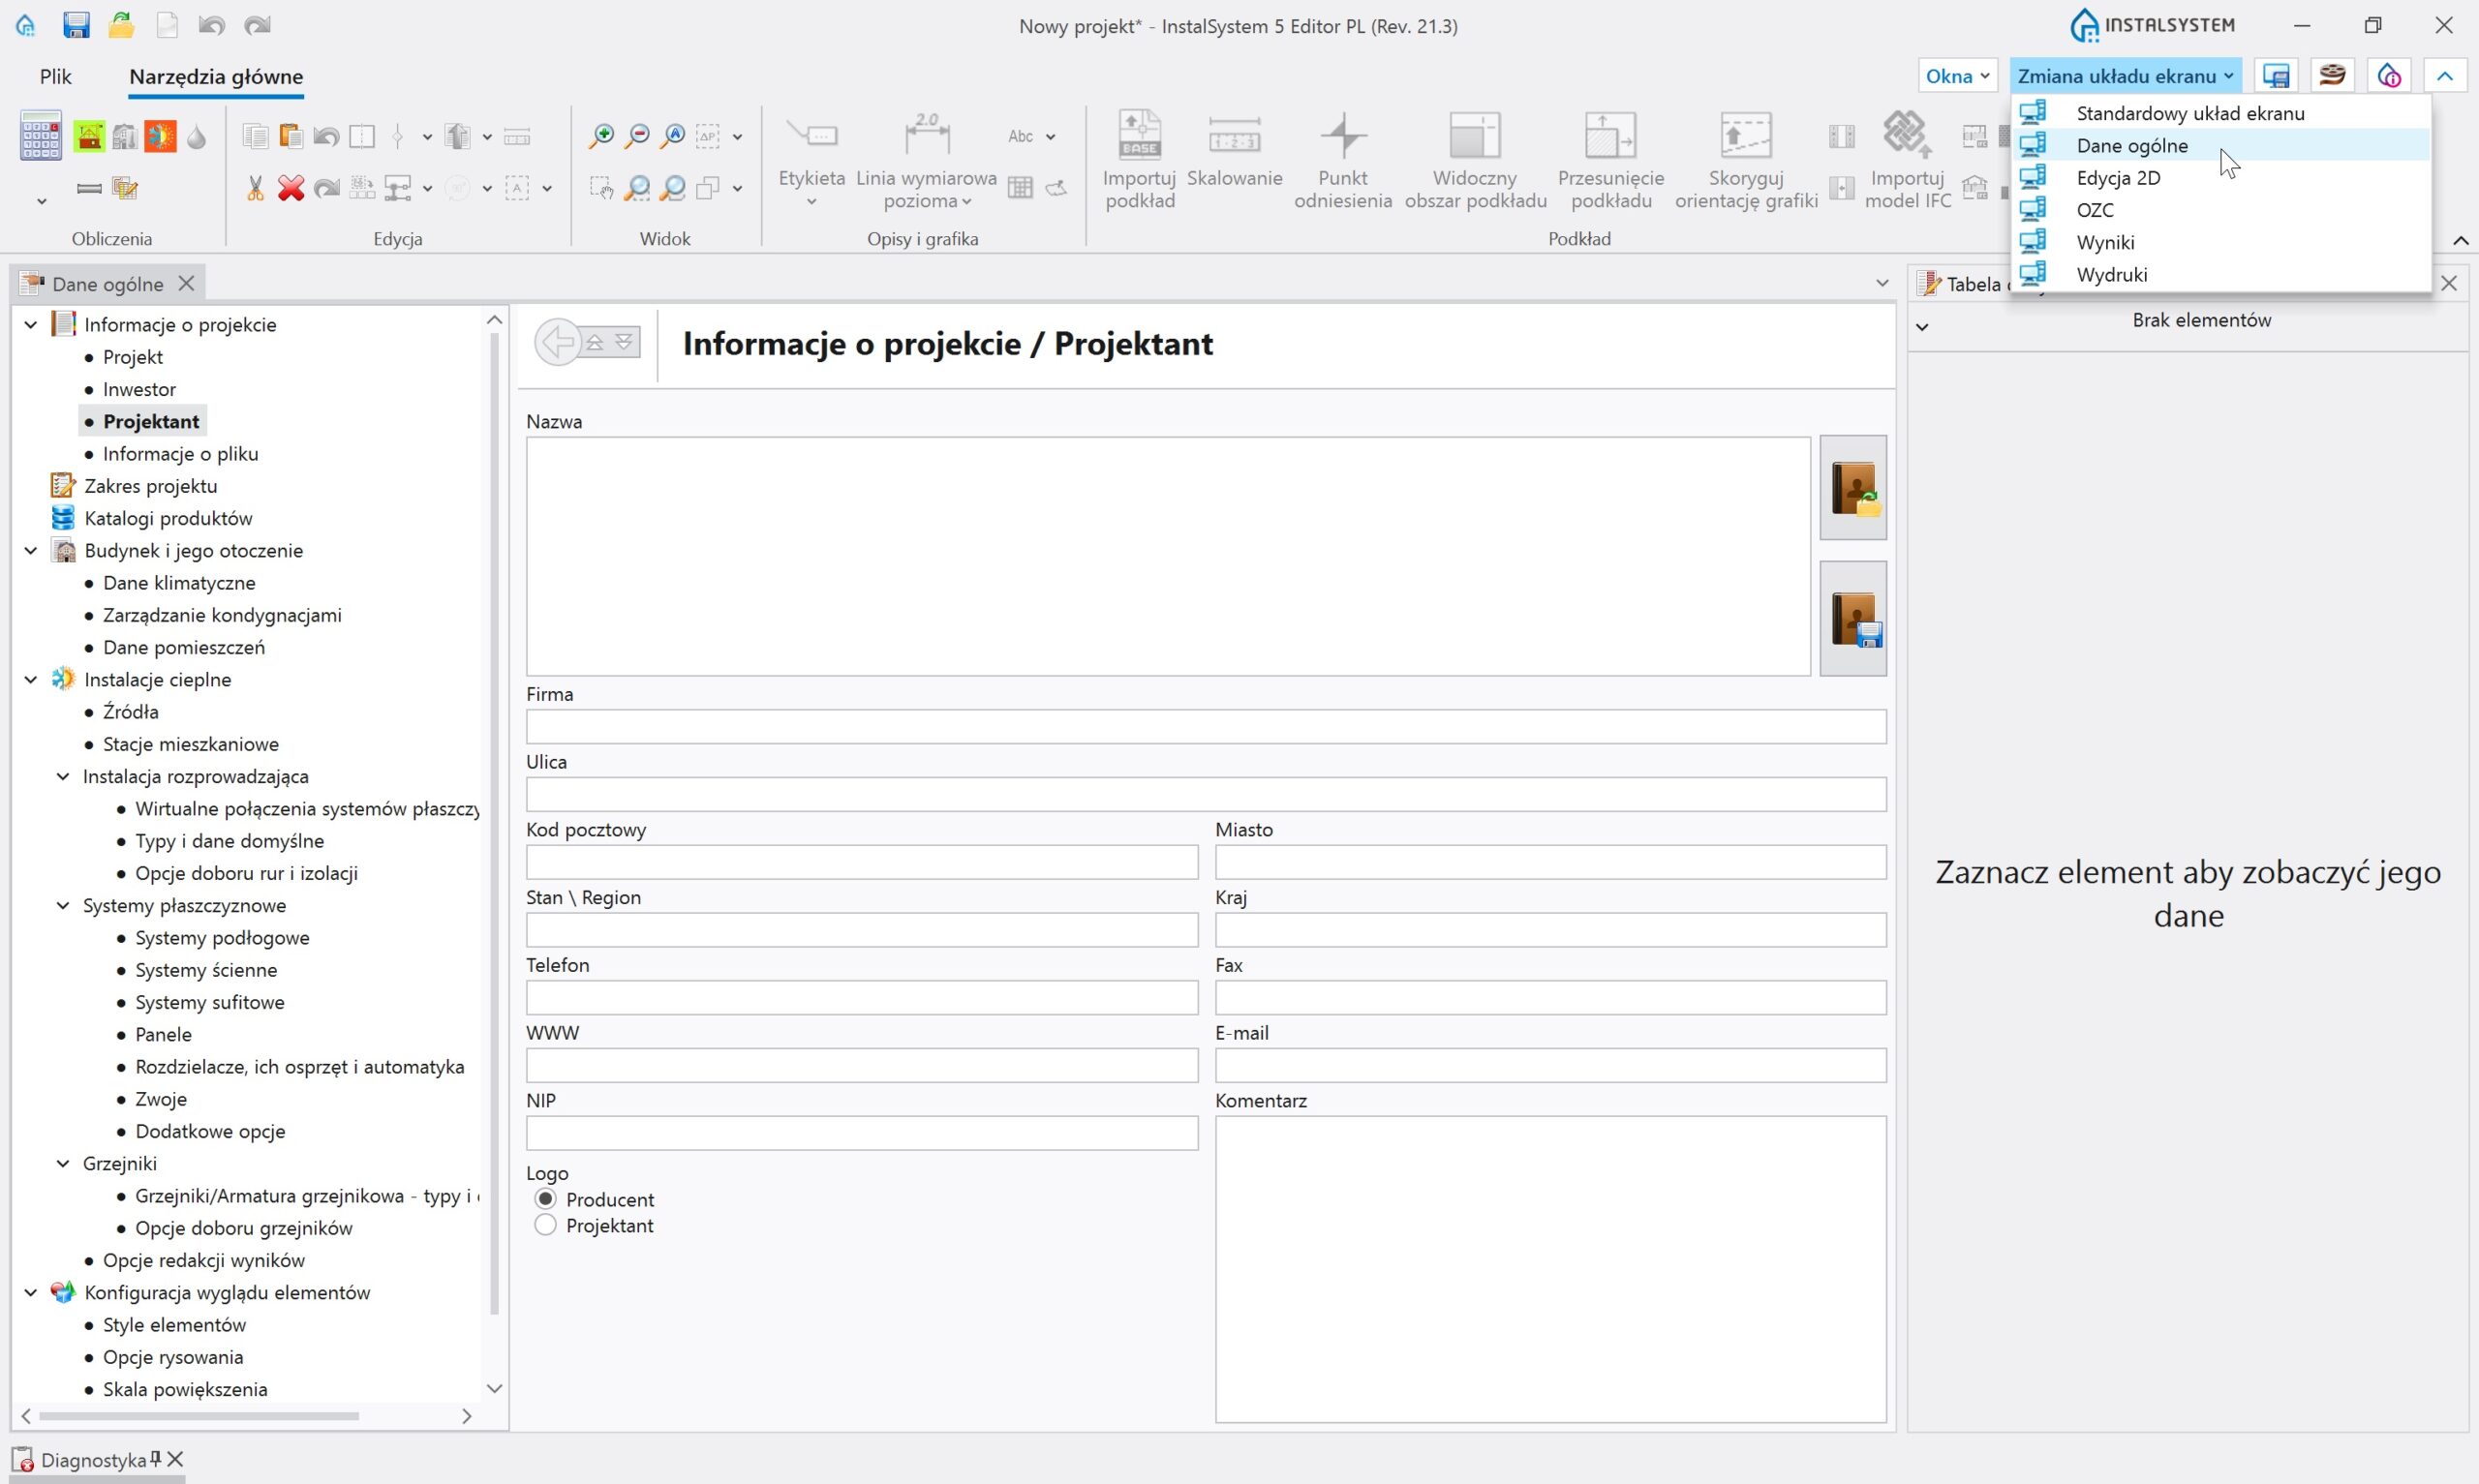Image resolution: width=2479 pixels, height=1484 pixels.
Task: Click the zoom out magnifier icon
Action: pos(637,136)
